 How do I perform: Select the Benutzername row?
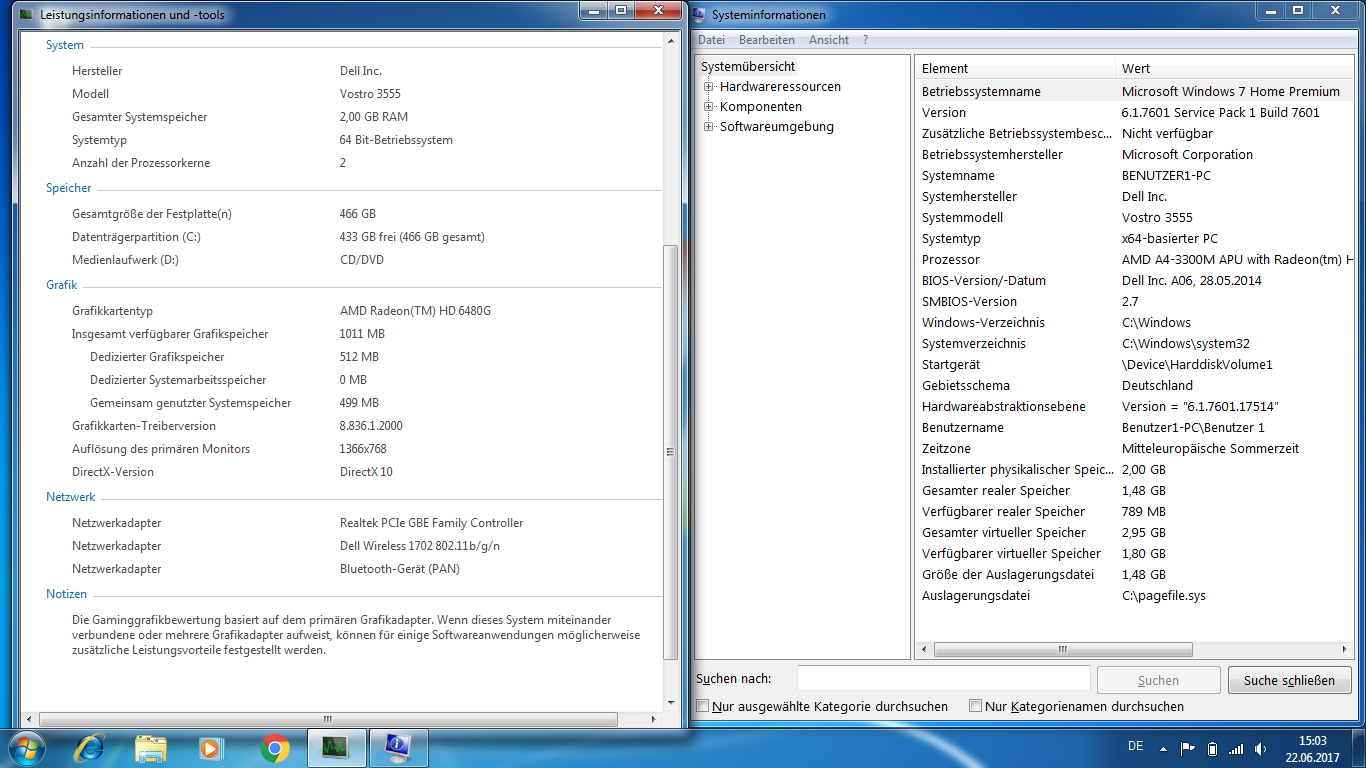coord(1134,427)
